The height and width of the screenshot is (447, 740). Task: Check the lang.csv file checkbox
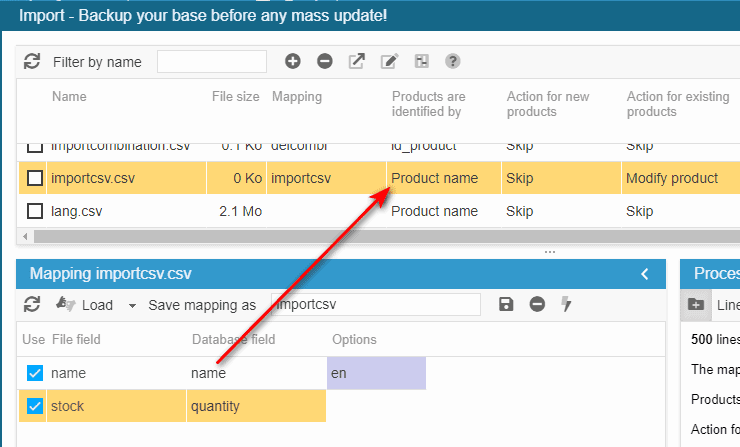35,211
